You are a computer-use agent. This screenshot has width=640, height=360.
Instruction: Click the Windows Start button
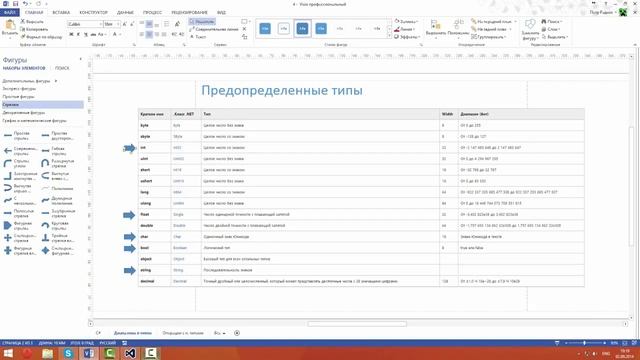coord(8,353)
